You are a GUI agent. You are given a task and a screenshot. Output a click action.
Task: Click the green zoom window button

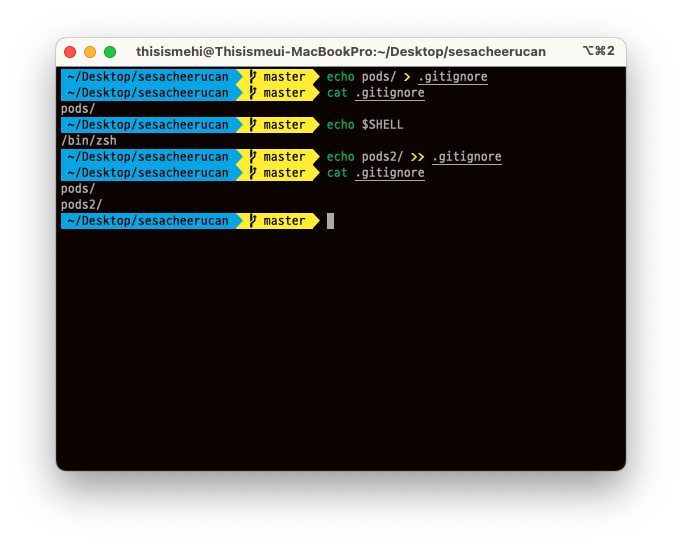tap(110, 52)
